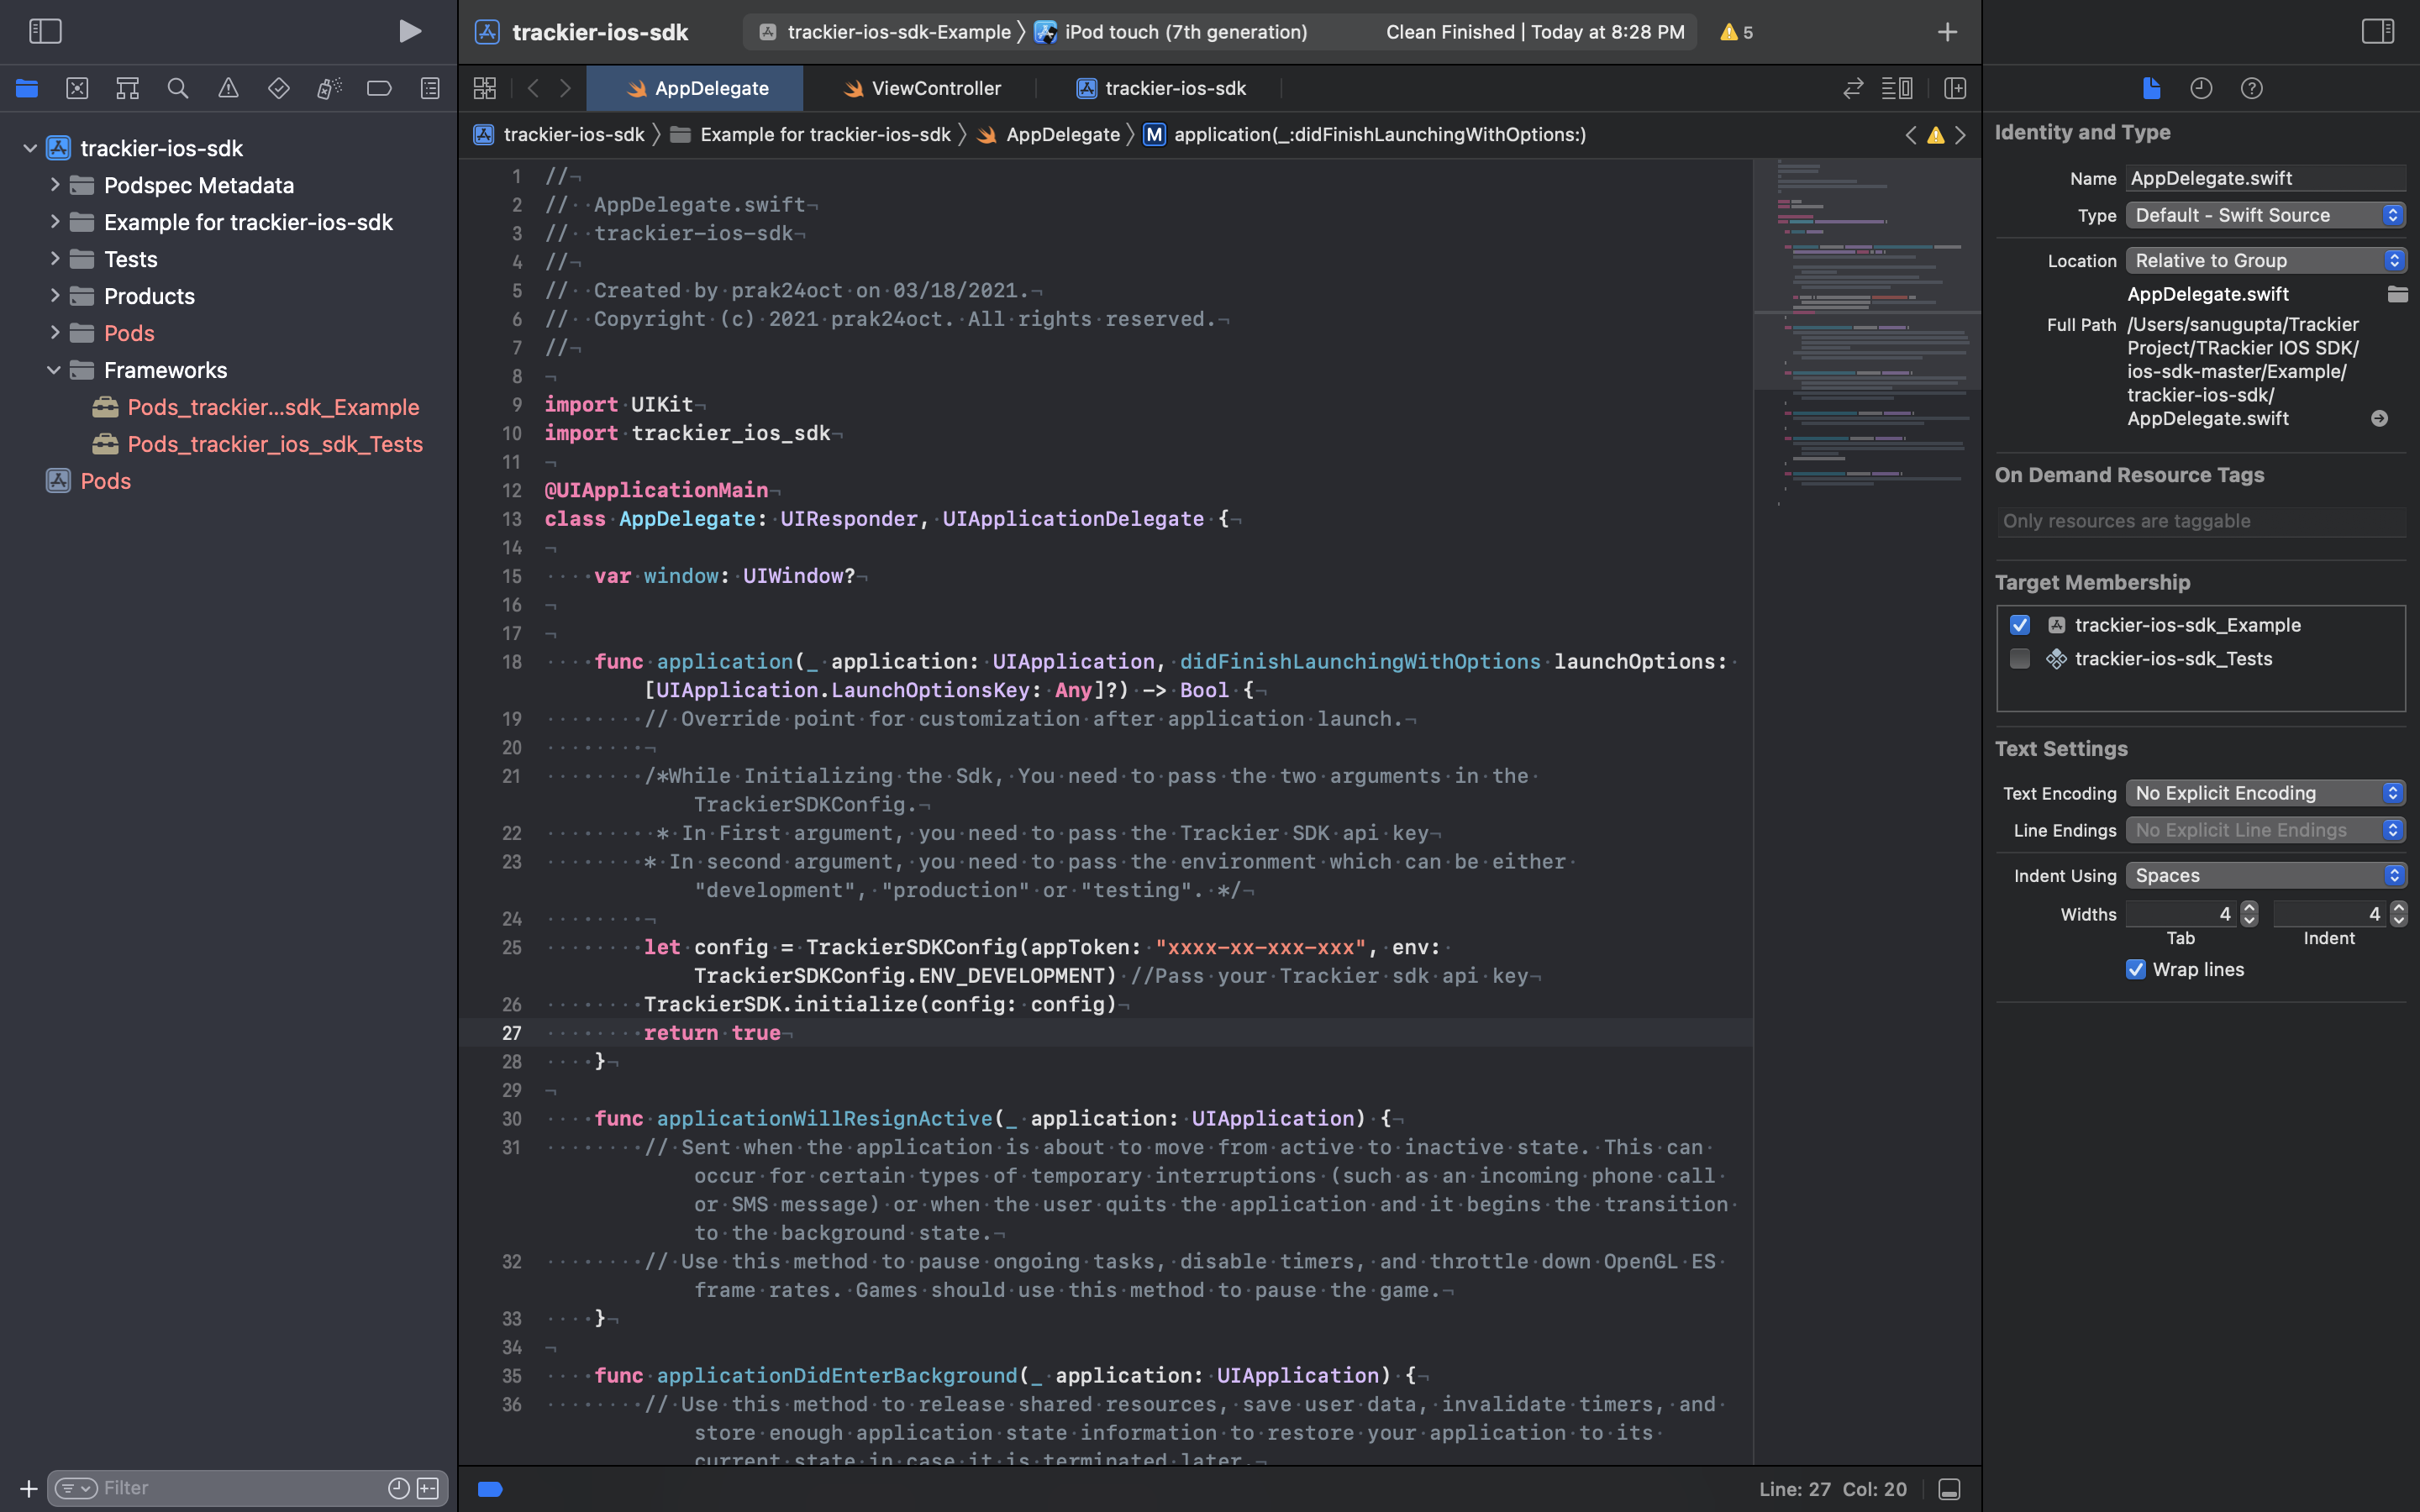
Task: Open the Source Control navigator
Action: click(77, 88)
